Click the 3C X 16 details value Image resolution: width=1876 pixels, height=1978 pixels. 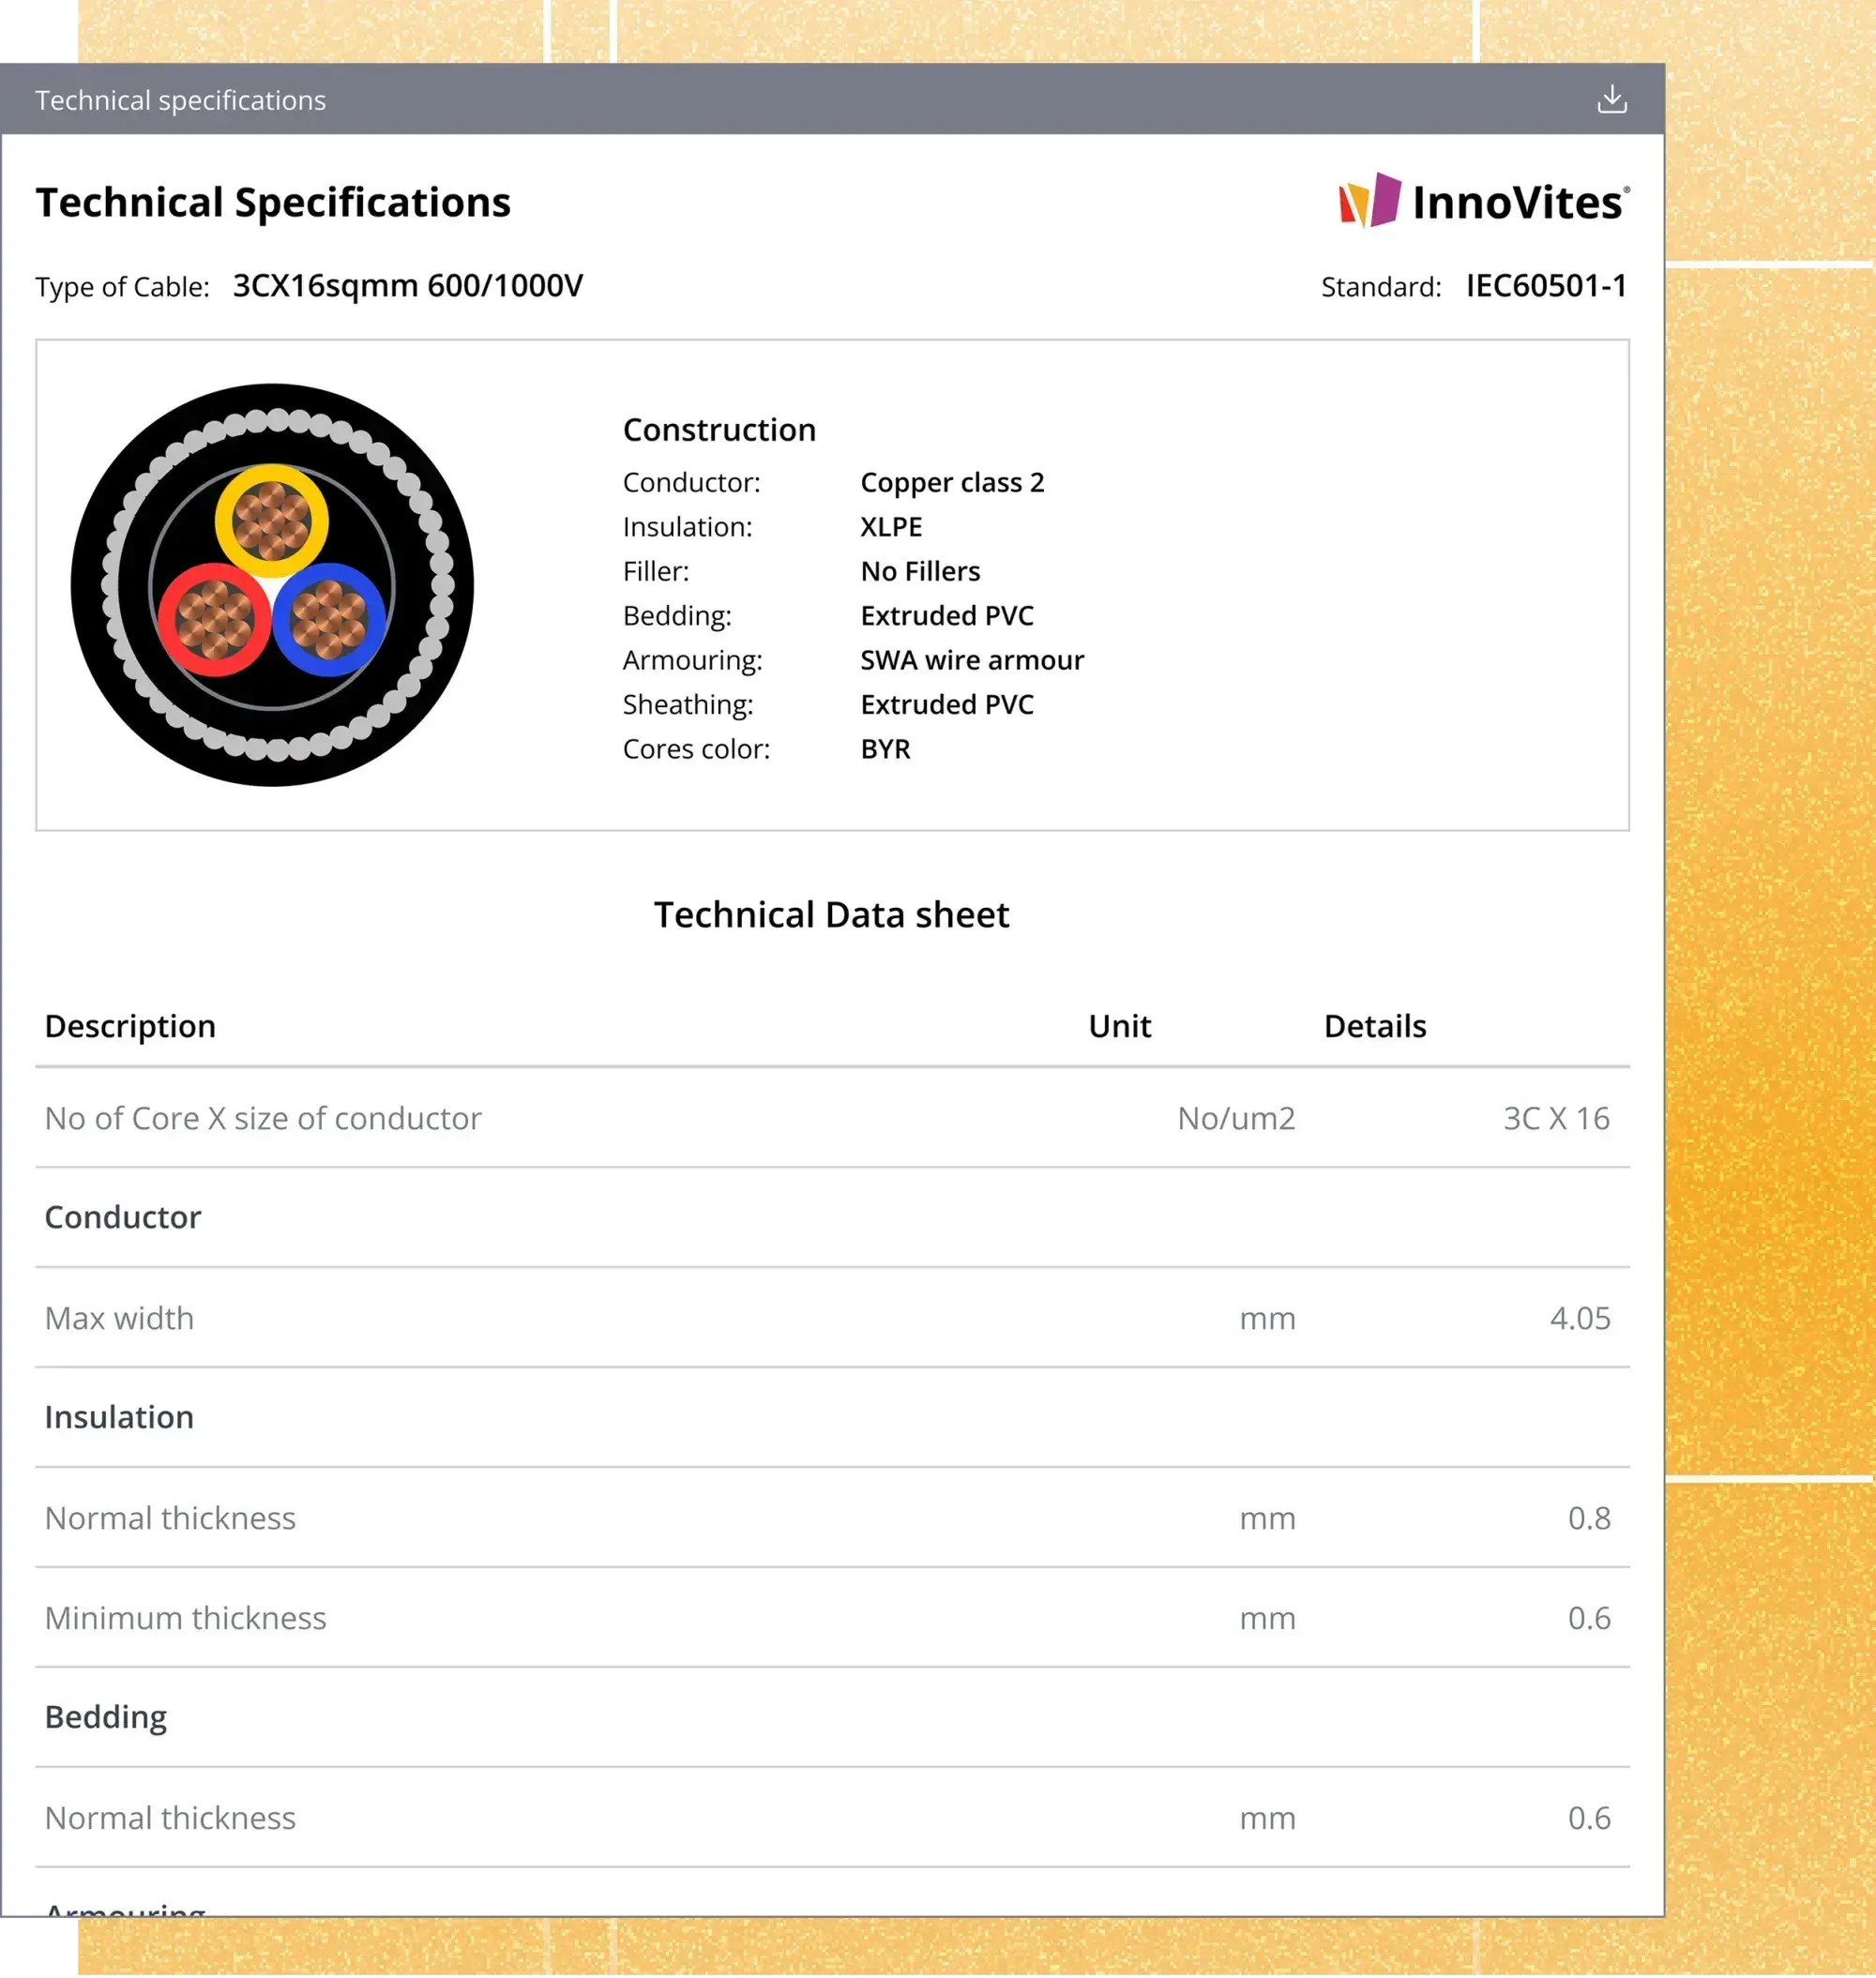click(x=1556, y=1118)
